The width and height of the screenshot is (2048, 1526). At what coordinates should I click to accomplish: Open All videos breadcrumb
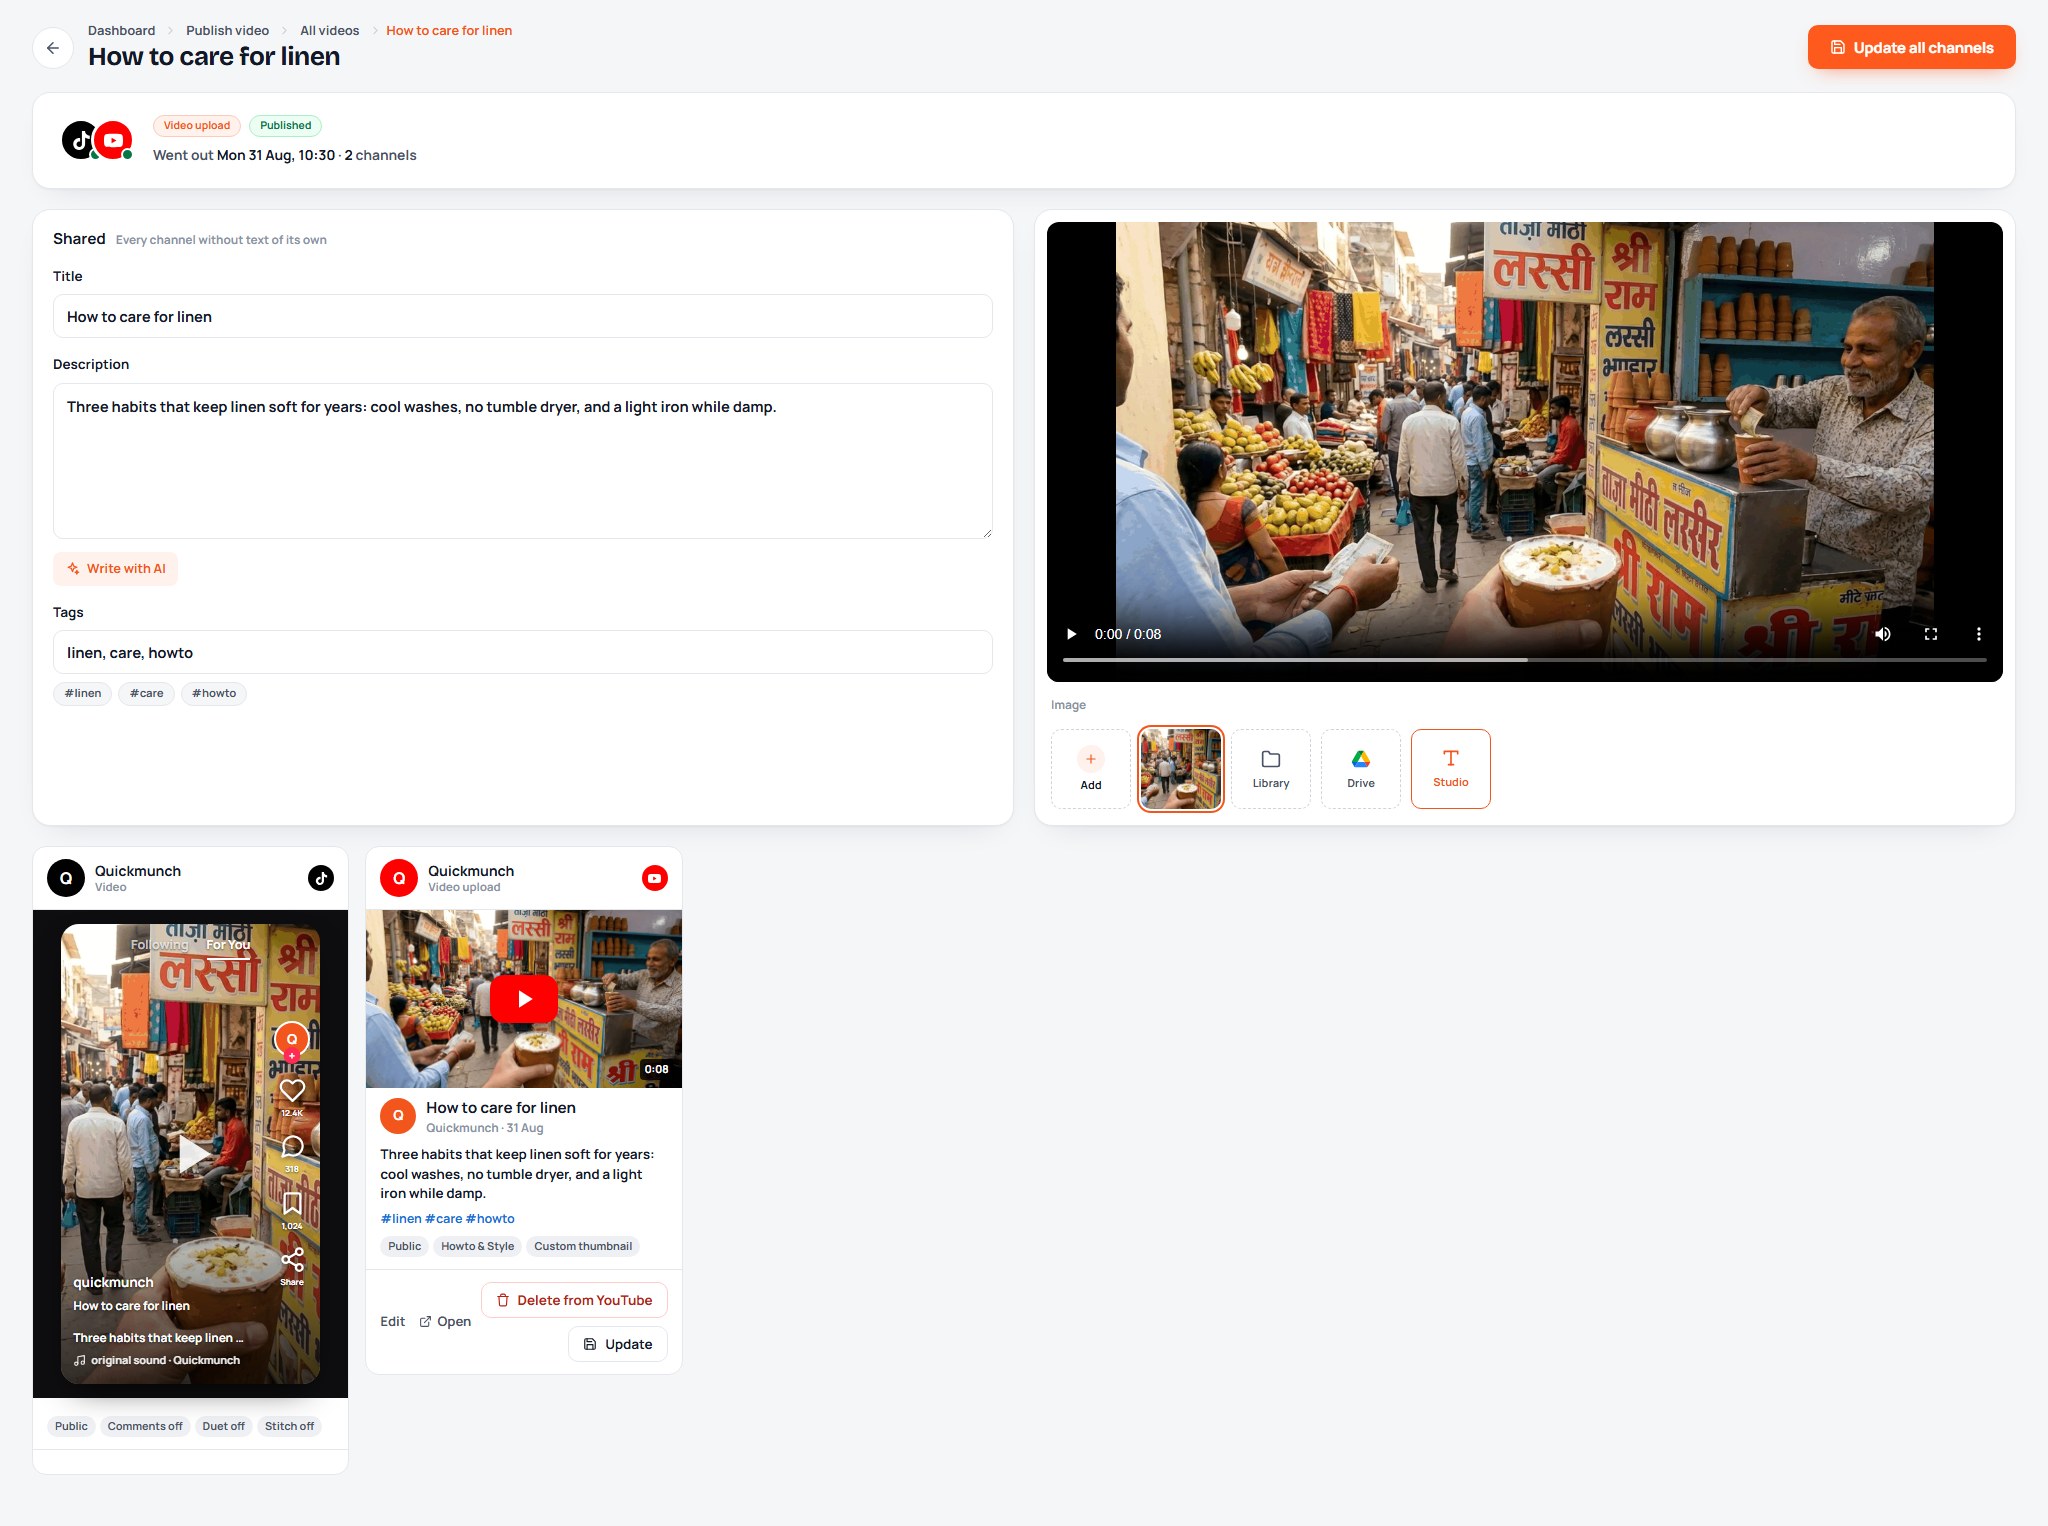pos(329,31)
